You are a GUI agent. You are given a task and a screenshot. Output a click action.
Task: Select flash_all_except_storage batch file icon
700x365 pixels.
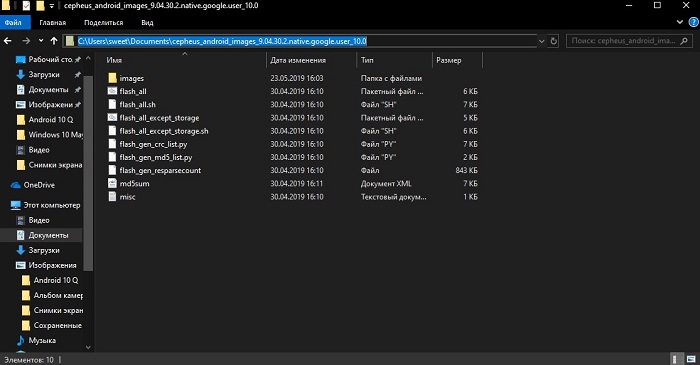[x=112, y=118]
